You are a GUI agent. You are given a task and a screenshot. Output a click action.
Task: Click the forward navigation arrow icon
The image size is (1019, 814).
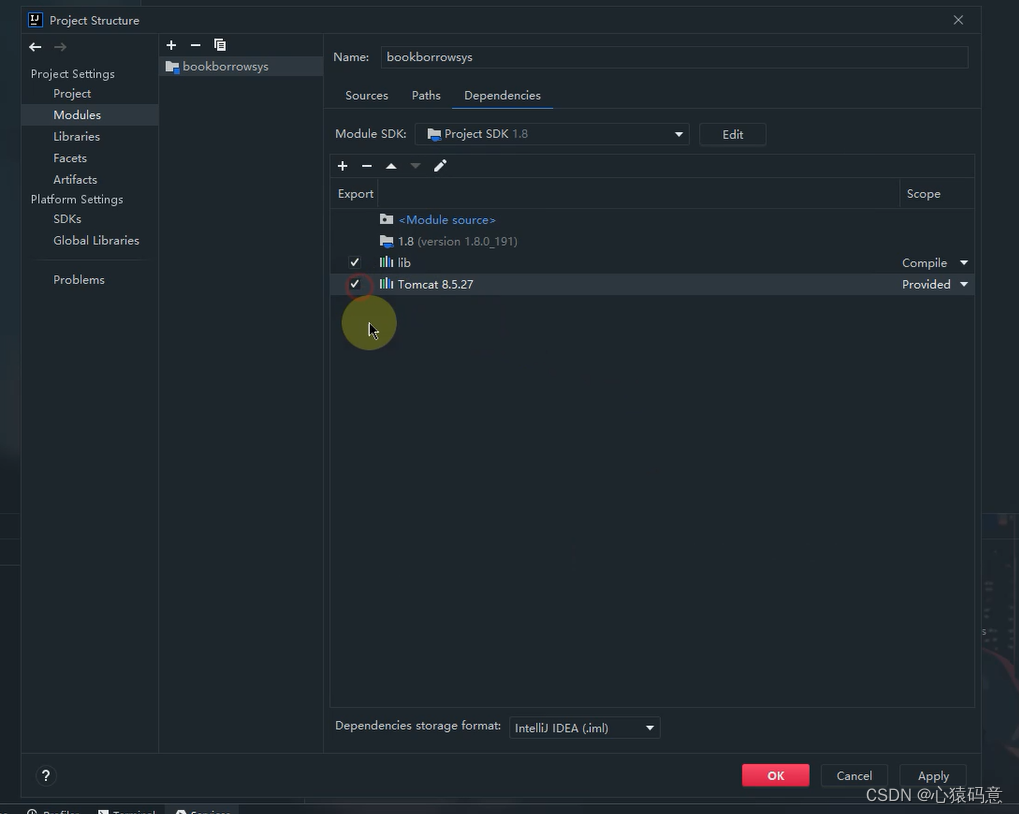click(x=60, y=47)
